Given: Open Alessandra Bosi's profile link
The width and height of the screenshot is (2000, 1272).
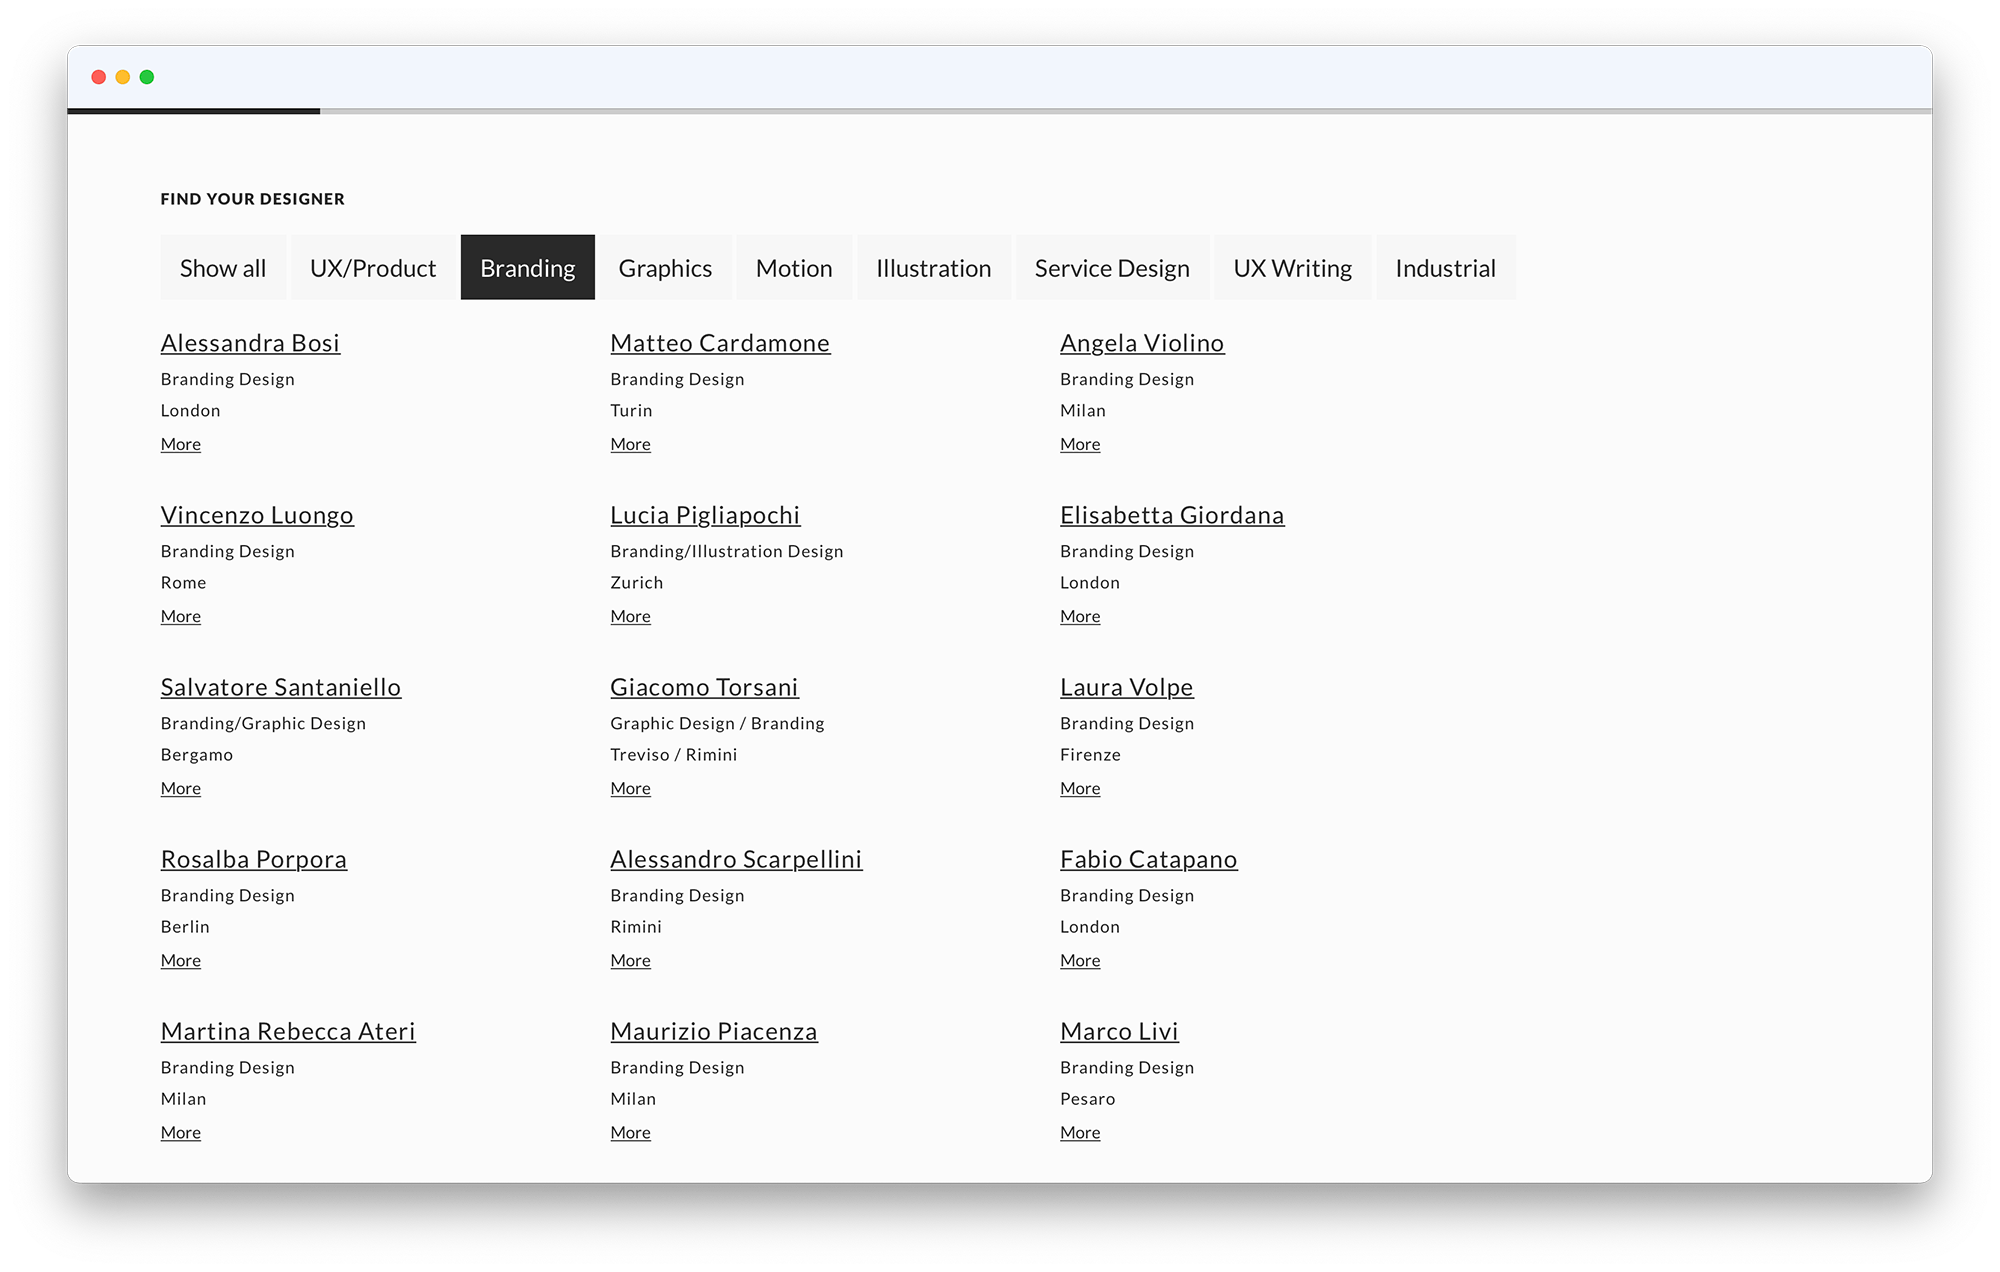Looking at the screenshot, I should (250, 343).
